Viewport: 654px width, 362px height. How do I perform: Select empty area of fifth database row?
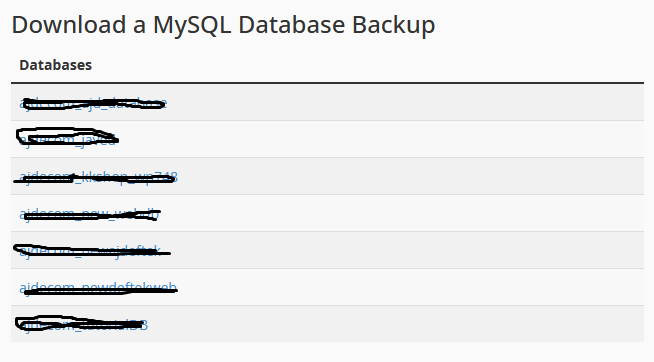pyautogui.click(x=407, y=250)
